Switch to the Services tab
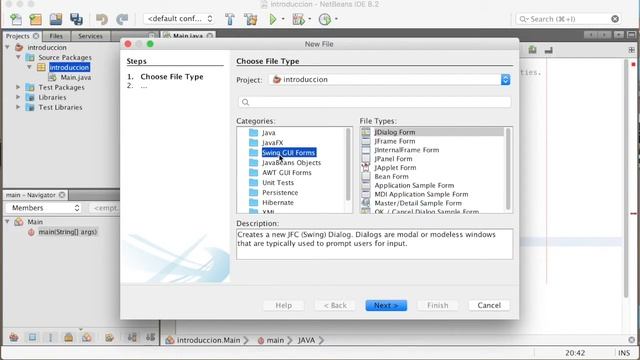Image resolution: width=640 pixels, height=360 pixels. (x=90, y=36)
